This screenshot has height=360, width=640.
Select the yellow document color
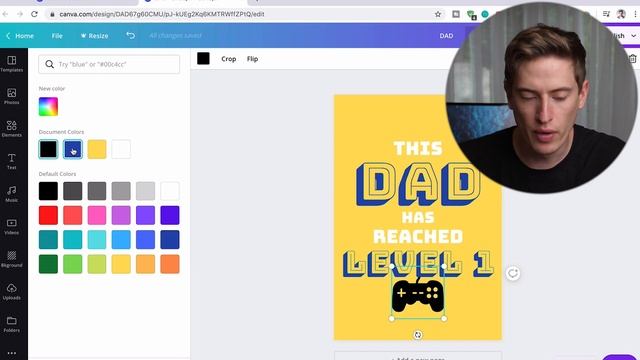[x=97, y=149]
